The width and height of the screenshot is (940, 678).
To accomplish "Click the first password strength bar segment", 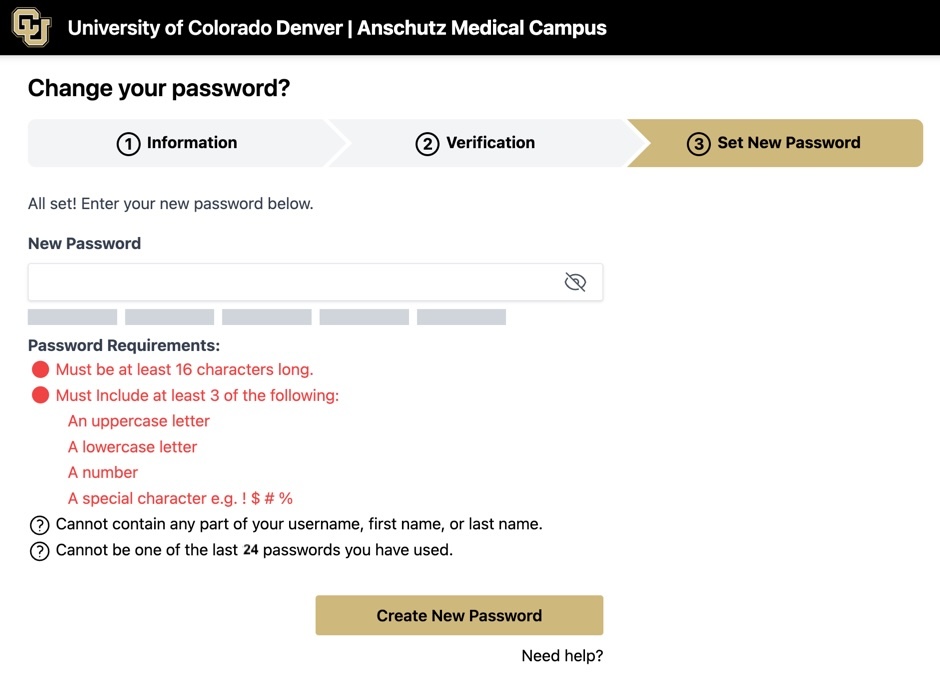I will pyautogui.click(x=73, y=317).
